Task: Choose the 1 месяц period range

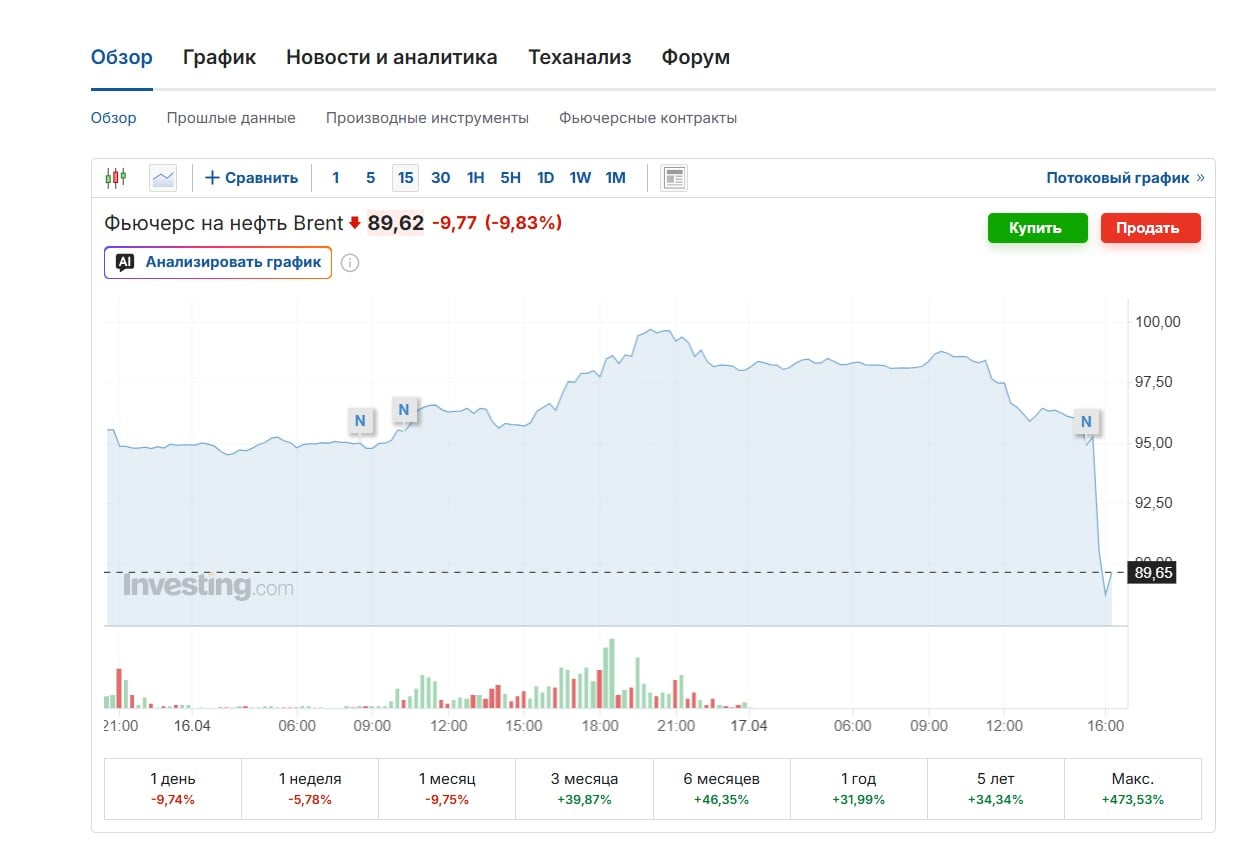Action: point(446,788)
